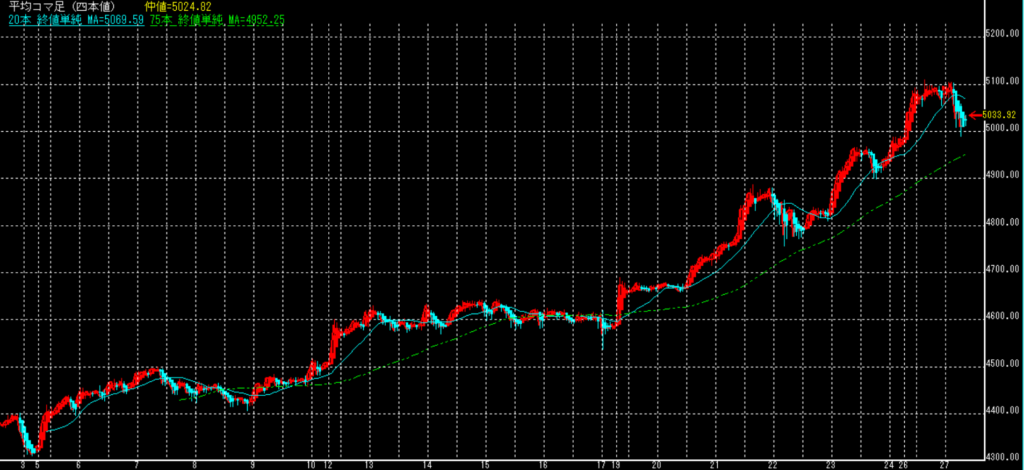
Task: Select date 9 on the time axis
Action: tap(253, 465)
